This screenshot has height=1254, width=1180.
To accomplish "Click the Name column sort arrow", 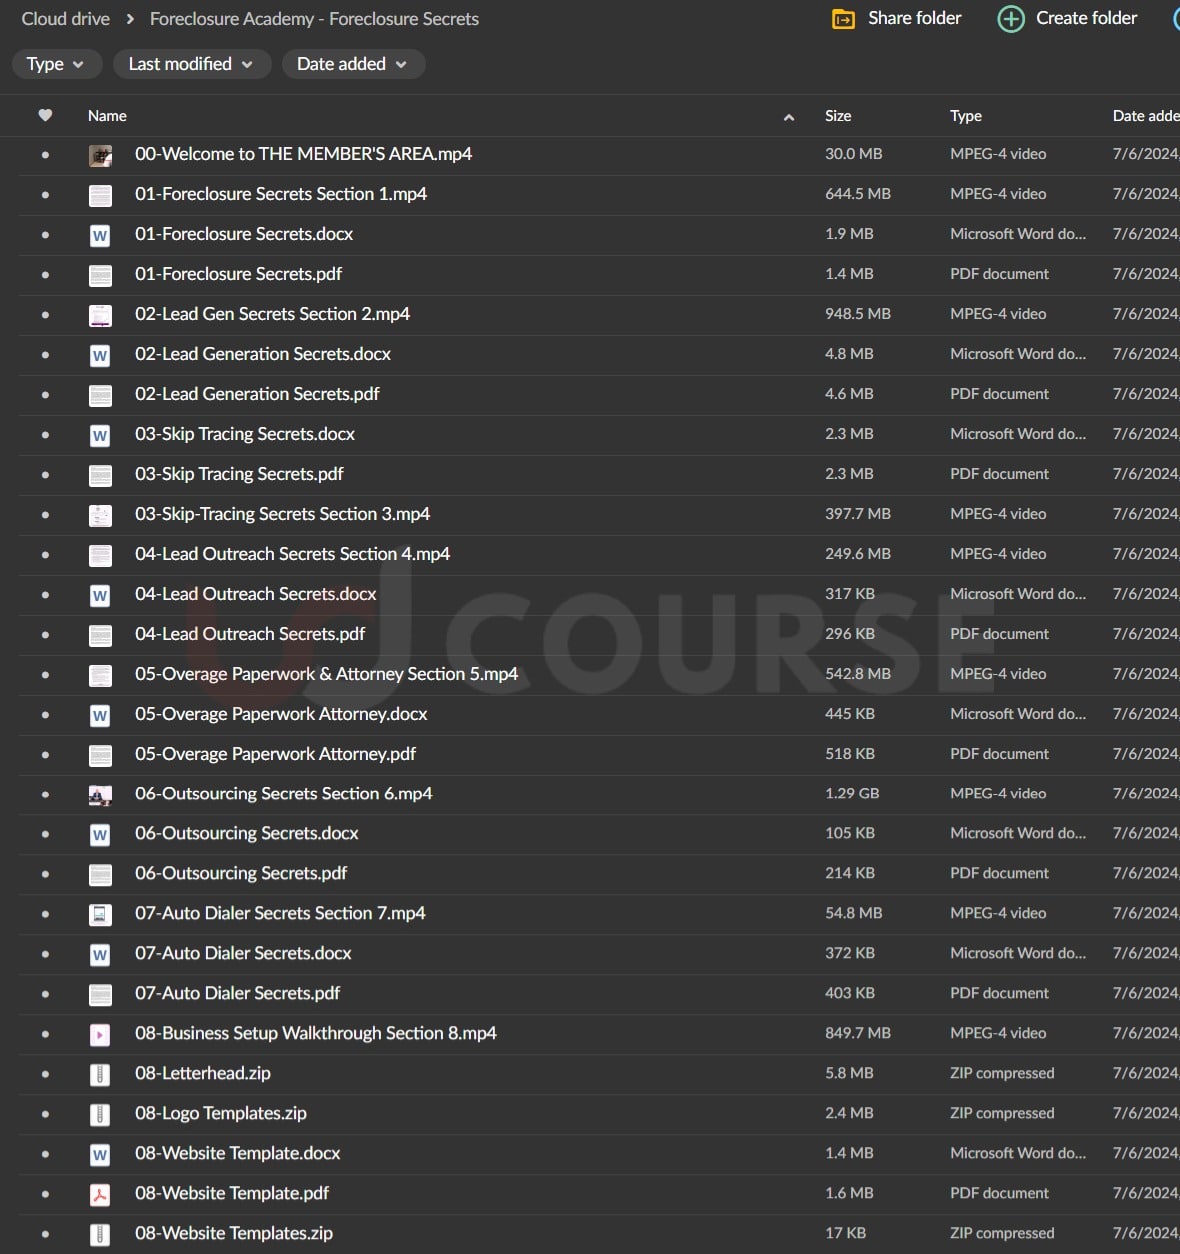I will (788, 117).
